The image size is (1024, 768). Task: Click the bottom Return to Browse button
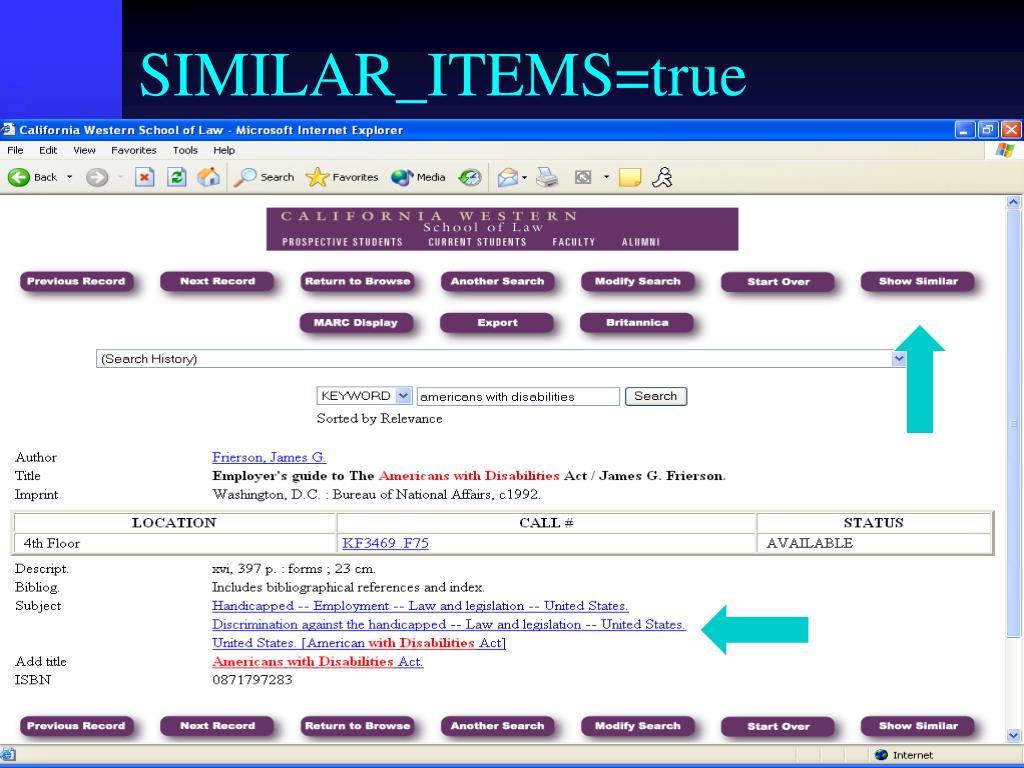[357, 726]
